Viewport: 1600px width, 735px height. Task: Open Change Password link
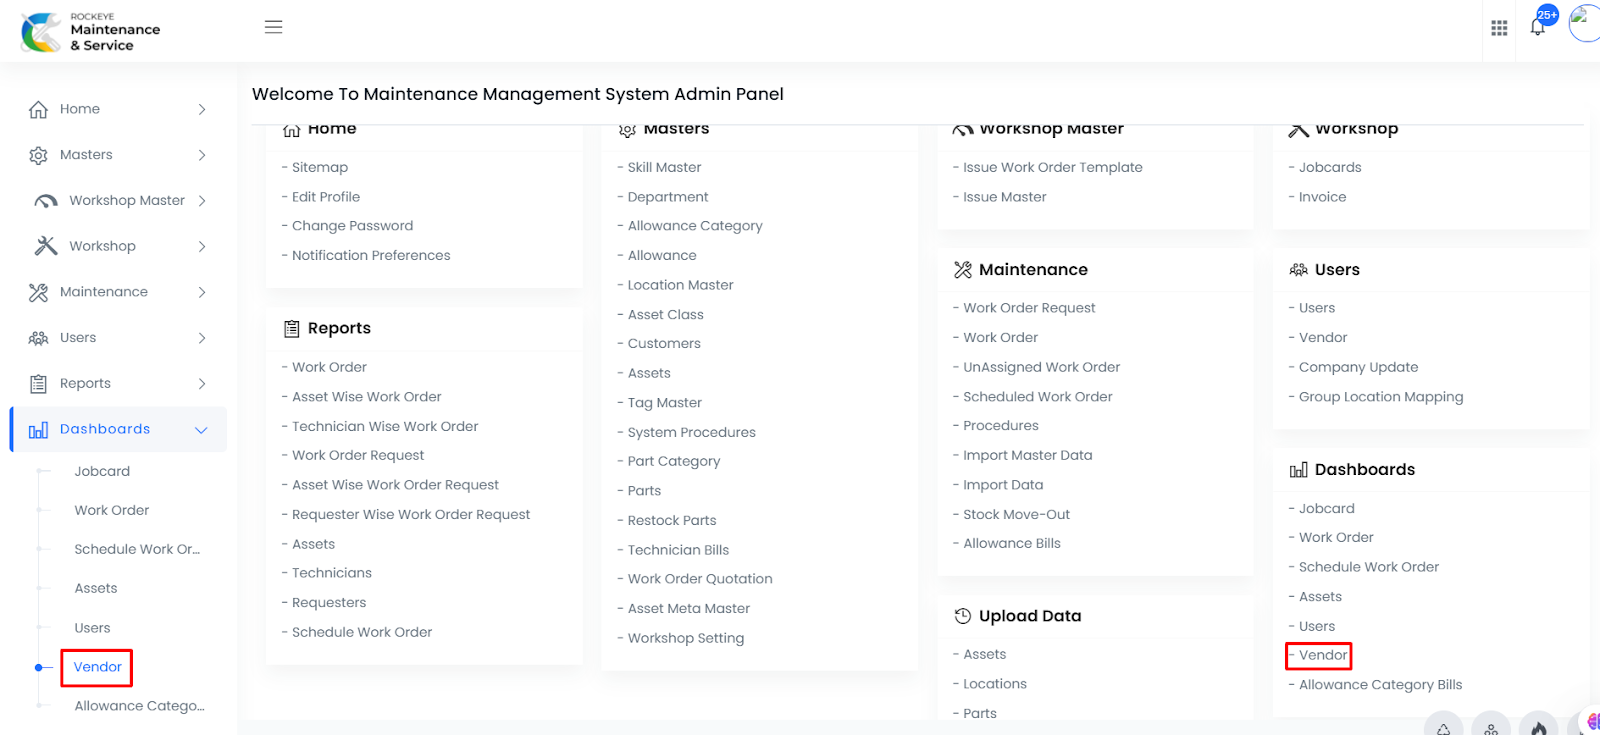[352, 226]
